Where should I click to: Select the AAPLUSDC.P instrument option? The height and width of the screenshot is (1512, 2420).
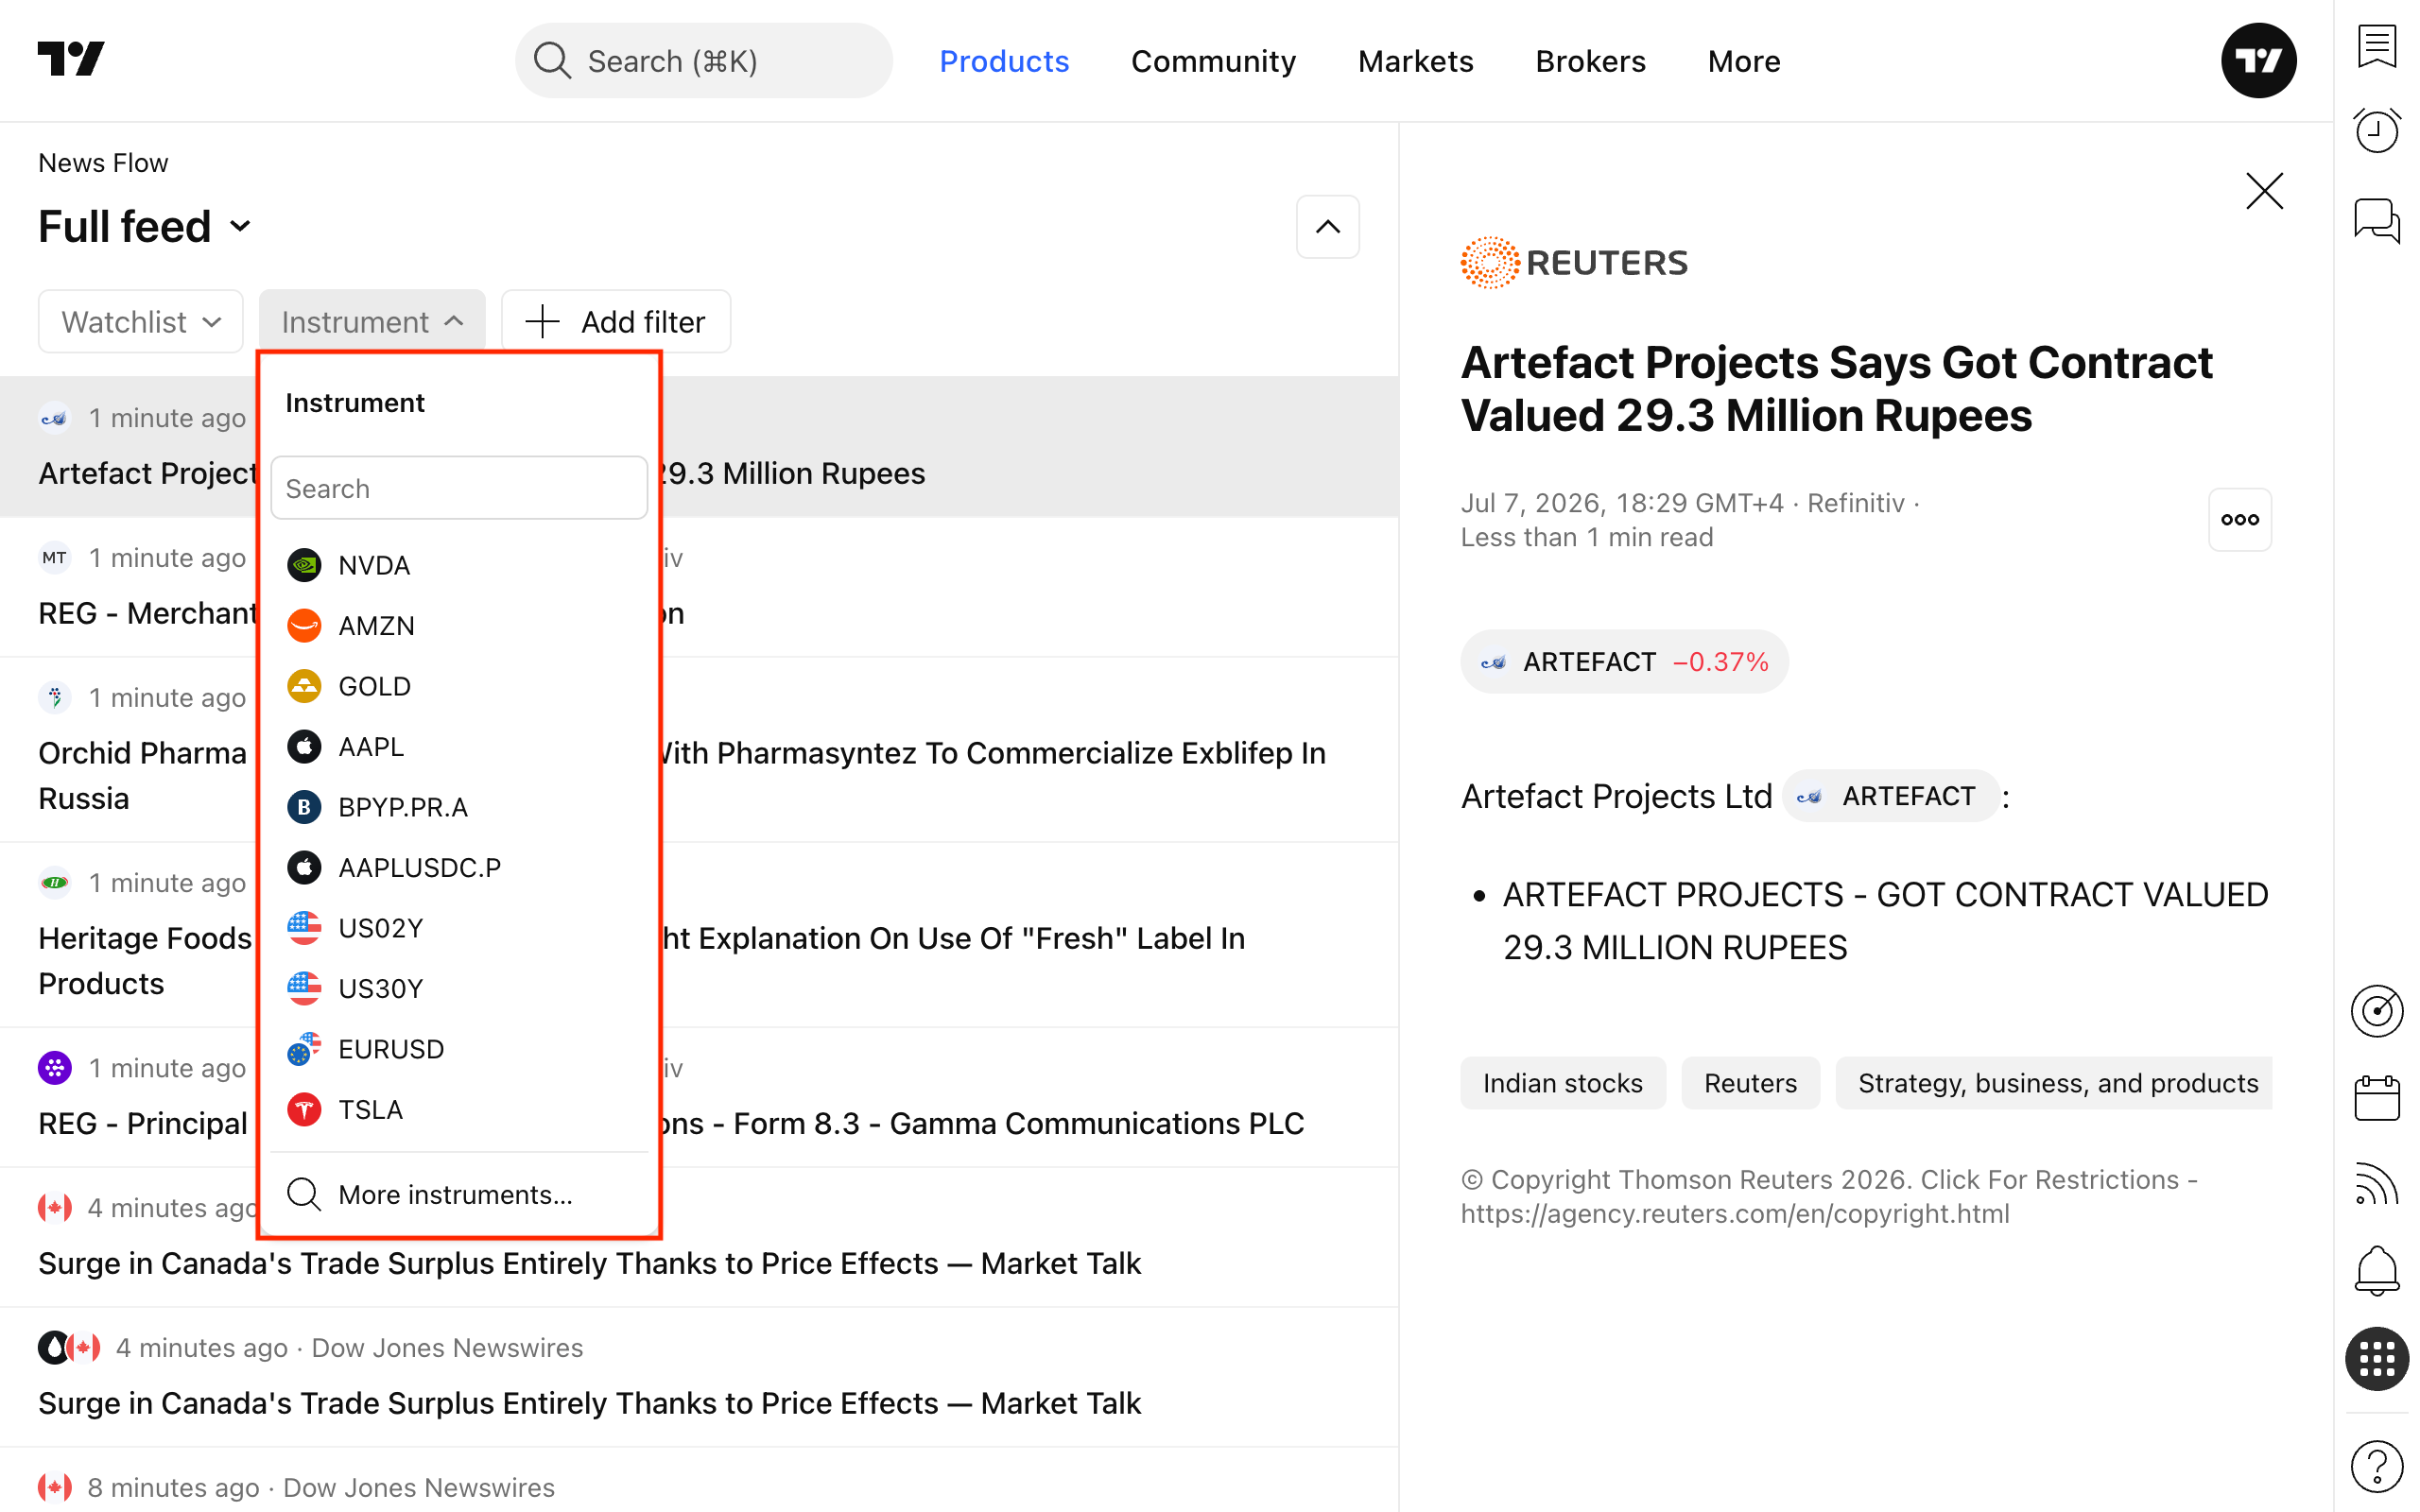pos(460,868)
